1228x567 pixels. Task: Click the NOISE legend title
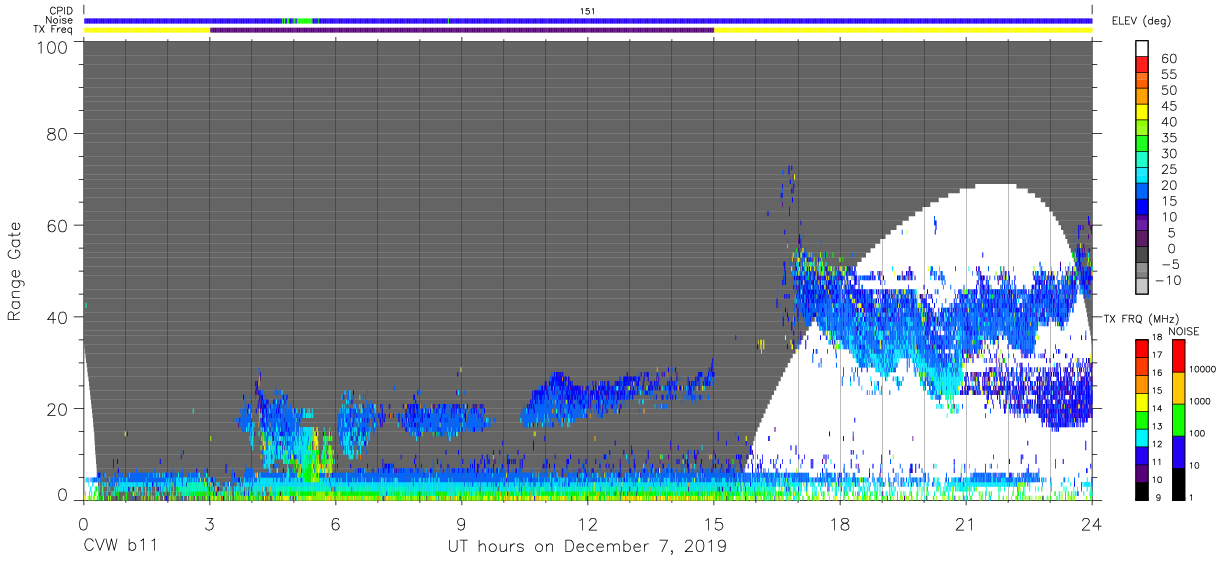pos(1185,331)
